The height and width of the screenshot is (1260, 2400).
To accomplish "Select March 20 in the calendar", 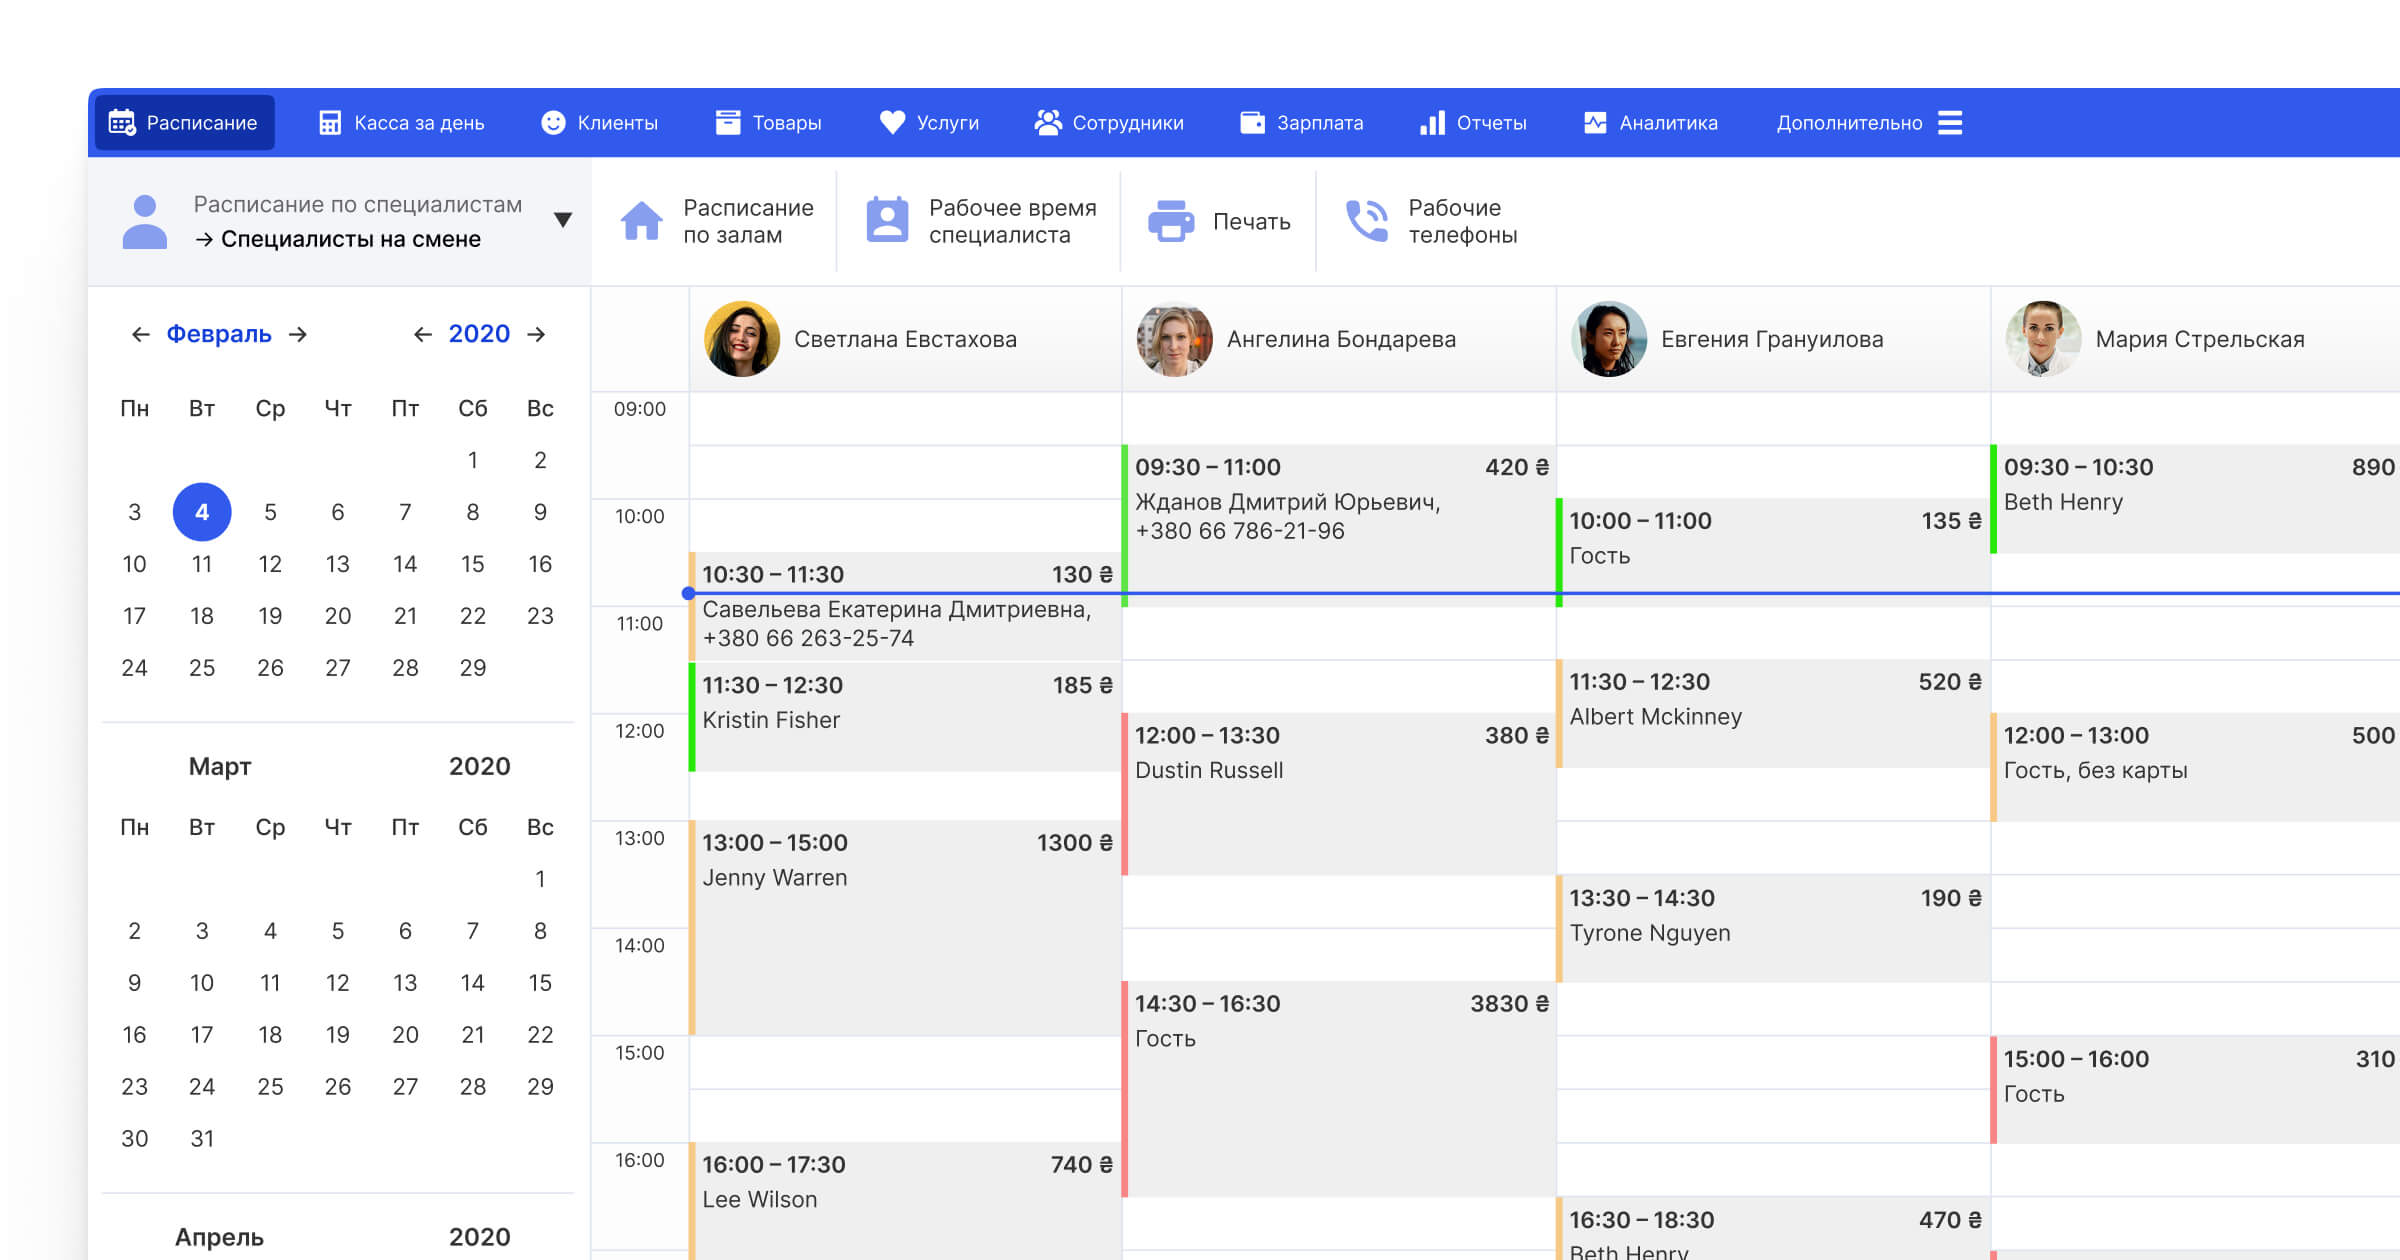I will click(x=405, y=1035).
